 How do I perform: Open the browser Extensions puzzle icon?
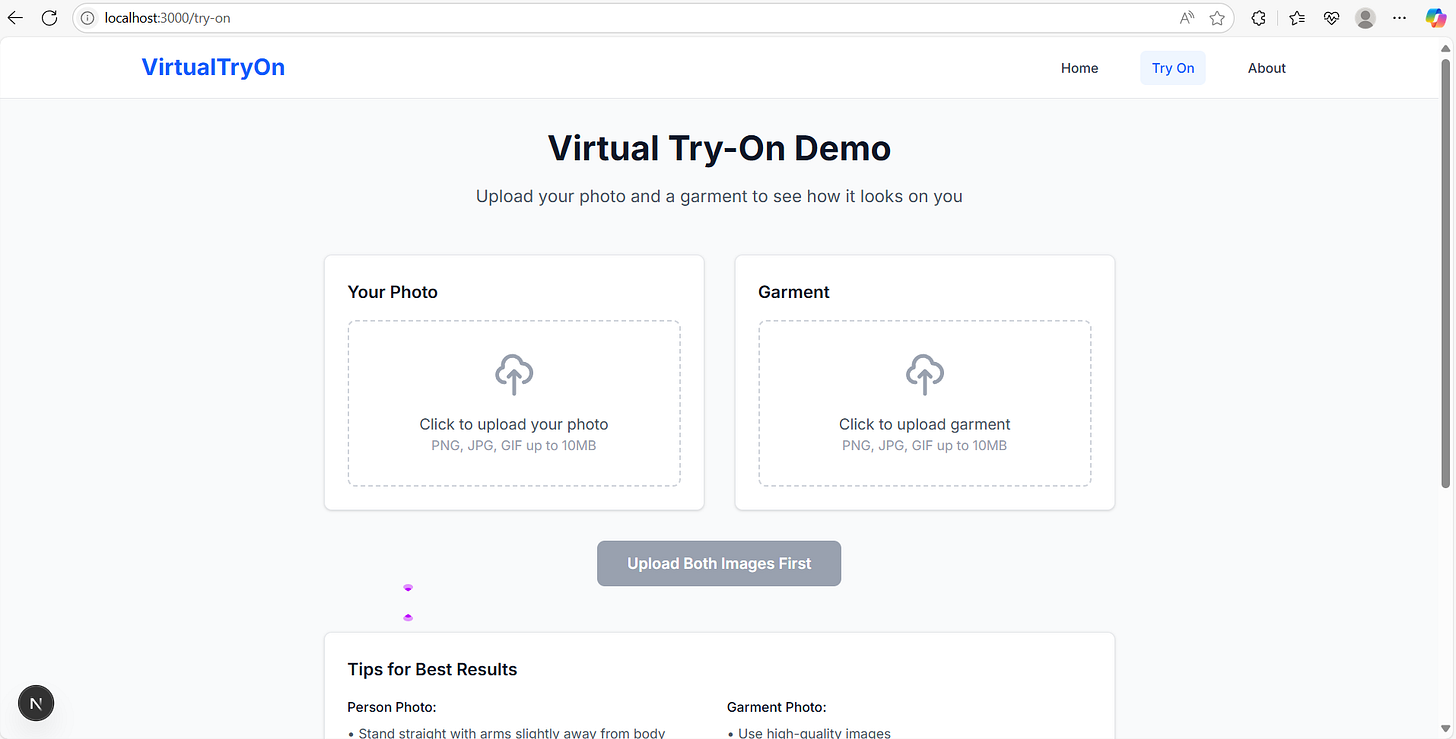click(1259, 18)
